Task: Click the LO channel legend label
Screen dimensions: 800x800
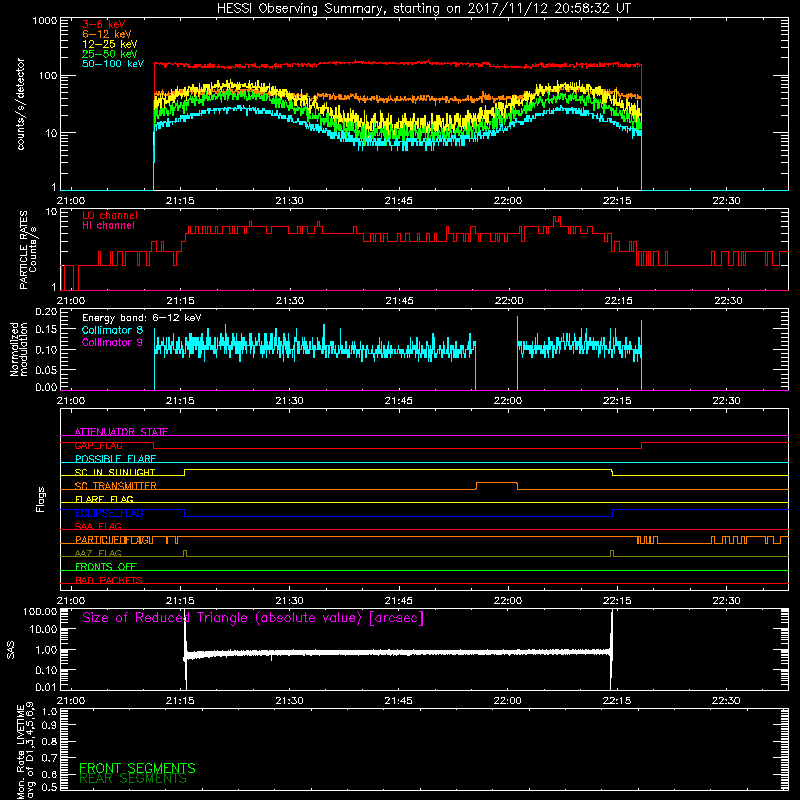Action: [x=110, y=215]
